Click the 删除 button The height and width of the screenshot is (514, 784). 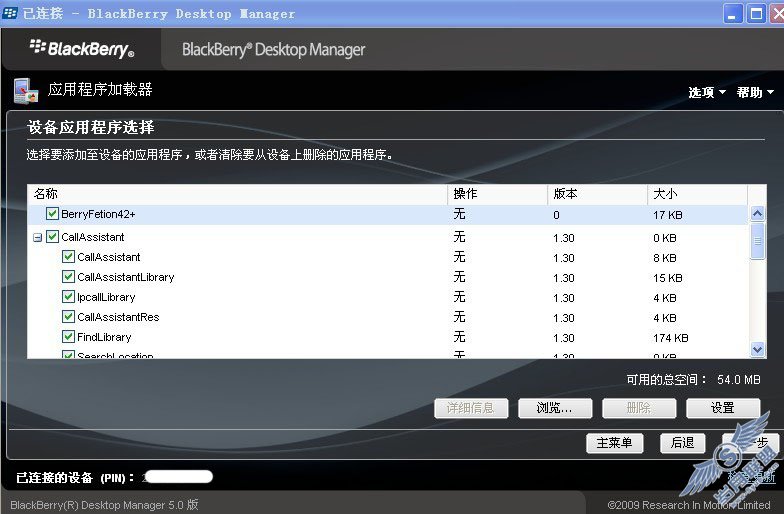pos(639,408)
